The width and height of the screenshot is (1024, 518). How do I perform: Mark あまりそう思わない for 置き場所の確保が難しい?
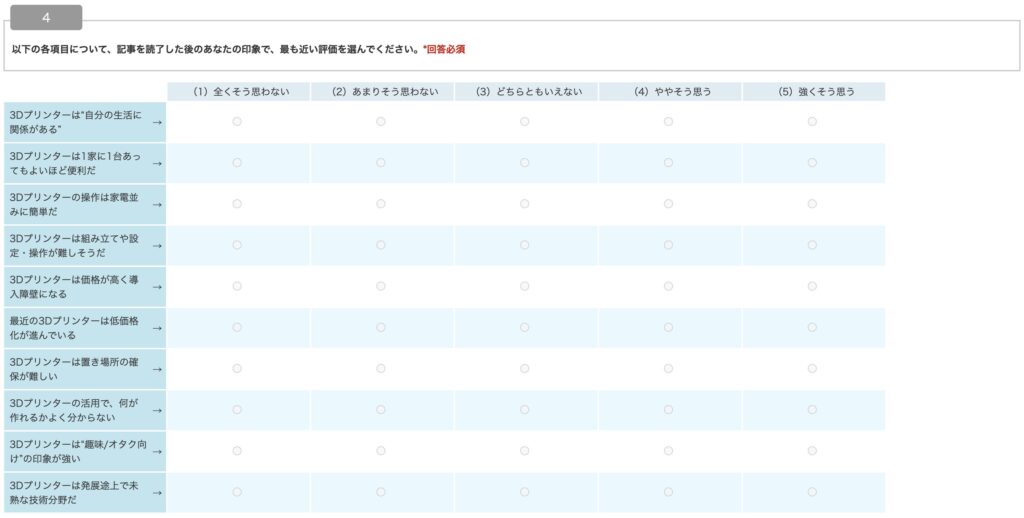click(381, 368)
